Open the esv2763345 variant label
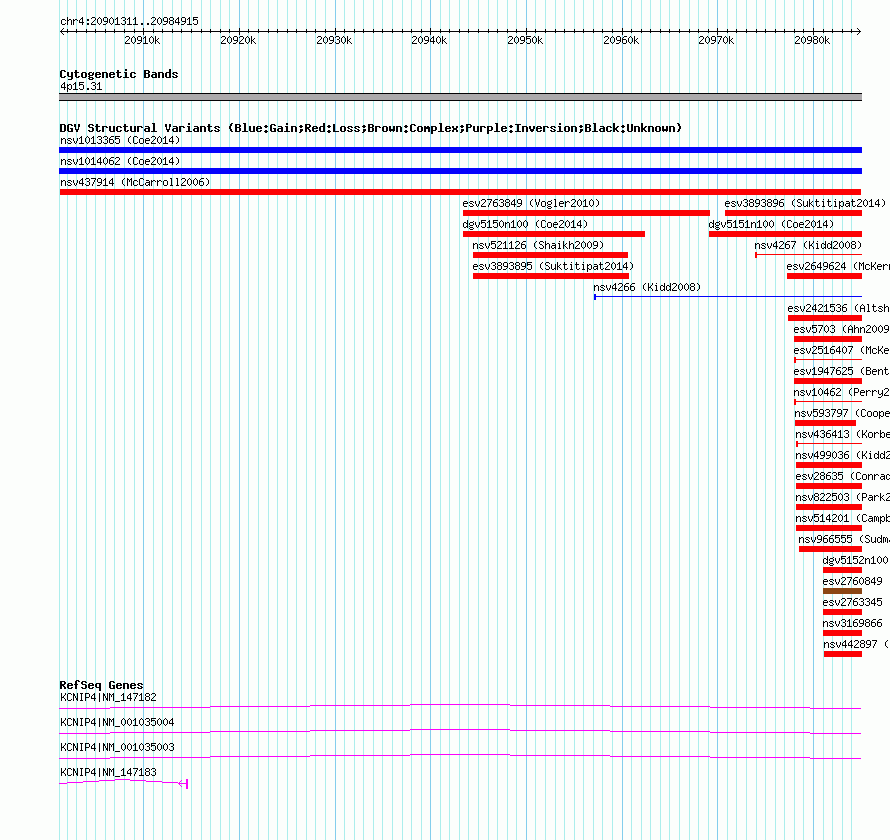The width and height of the screenshot is (890, 840). (x=853, y=602)
